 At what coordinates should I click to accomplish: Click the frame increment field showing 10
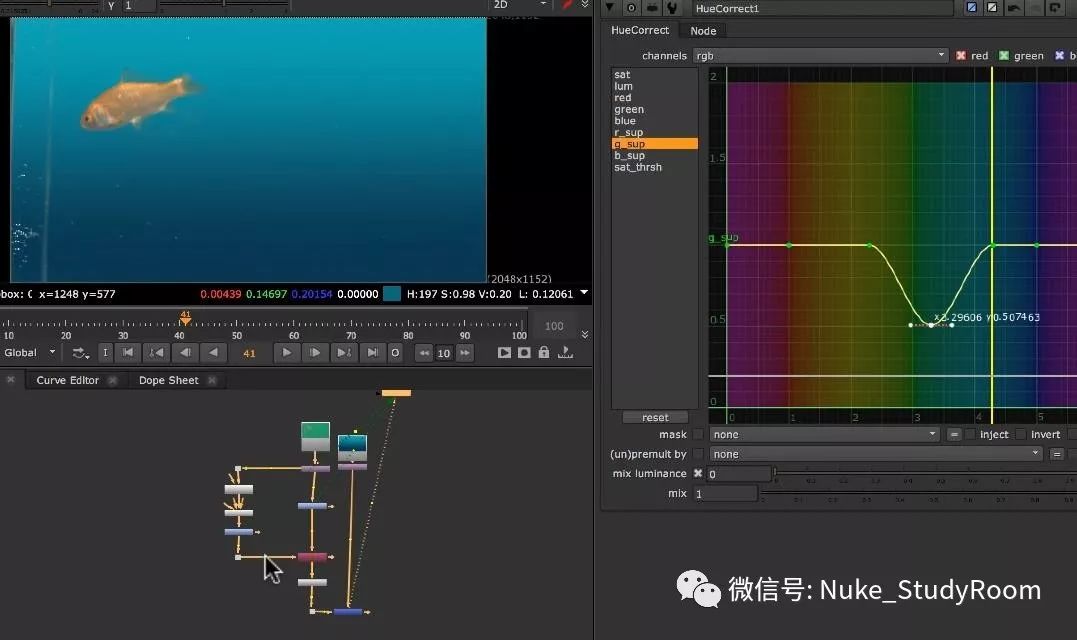(444, 353)
